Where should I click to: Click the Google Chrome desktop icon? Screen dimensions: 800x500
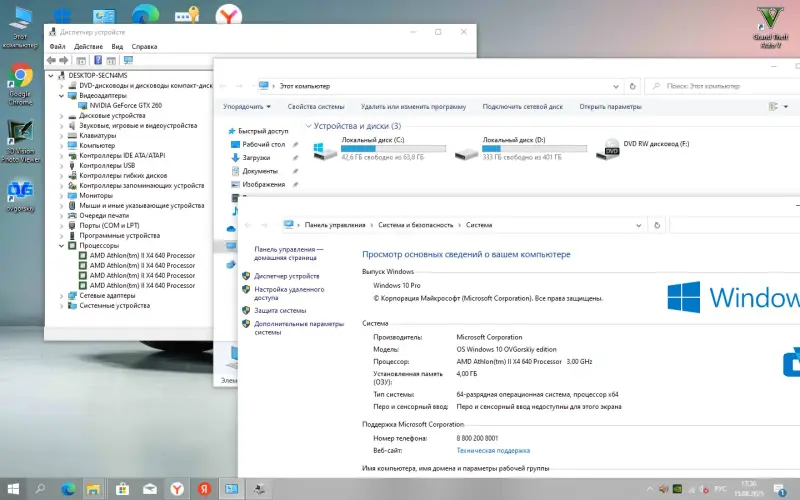click(20, 84)
